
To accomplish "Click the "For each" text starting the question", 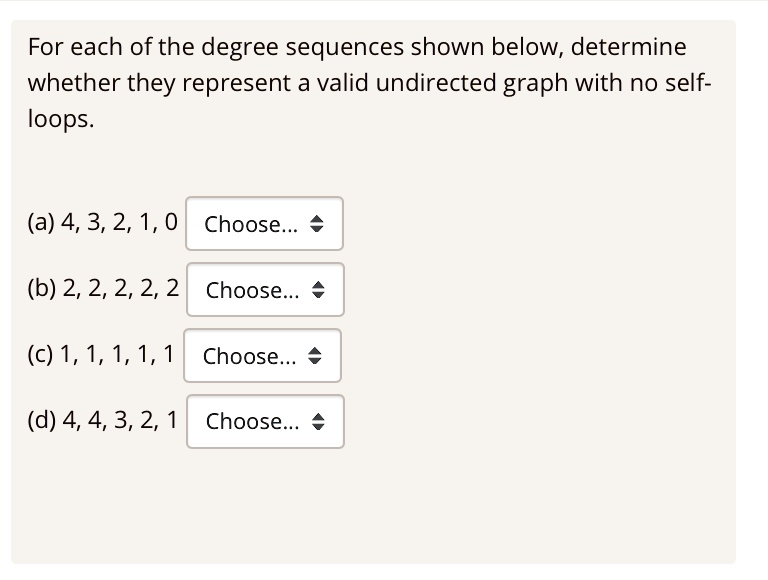I will (x=64, y=46).
